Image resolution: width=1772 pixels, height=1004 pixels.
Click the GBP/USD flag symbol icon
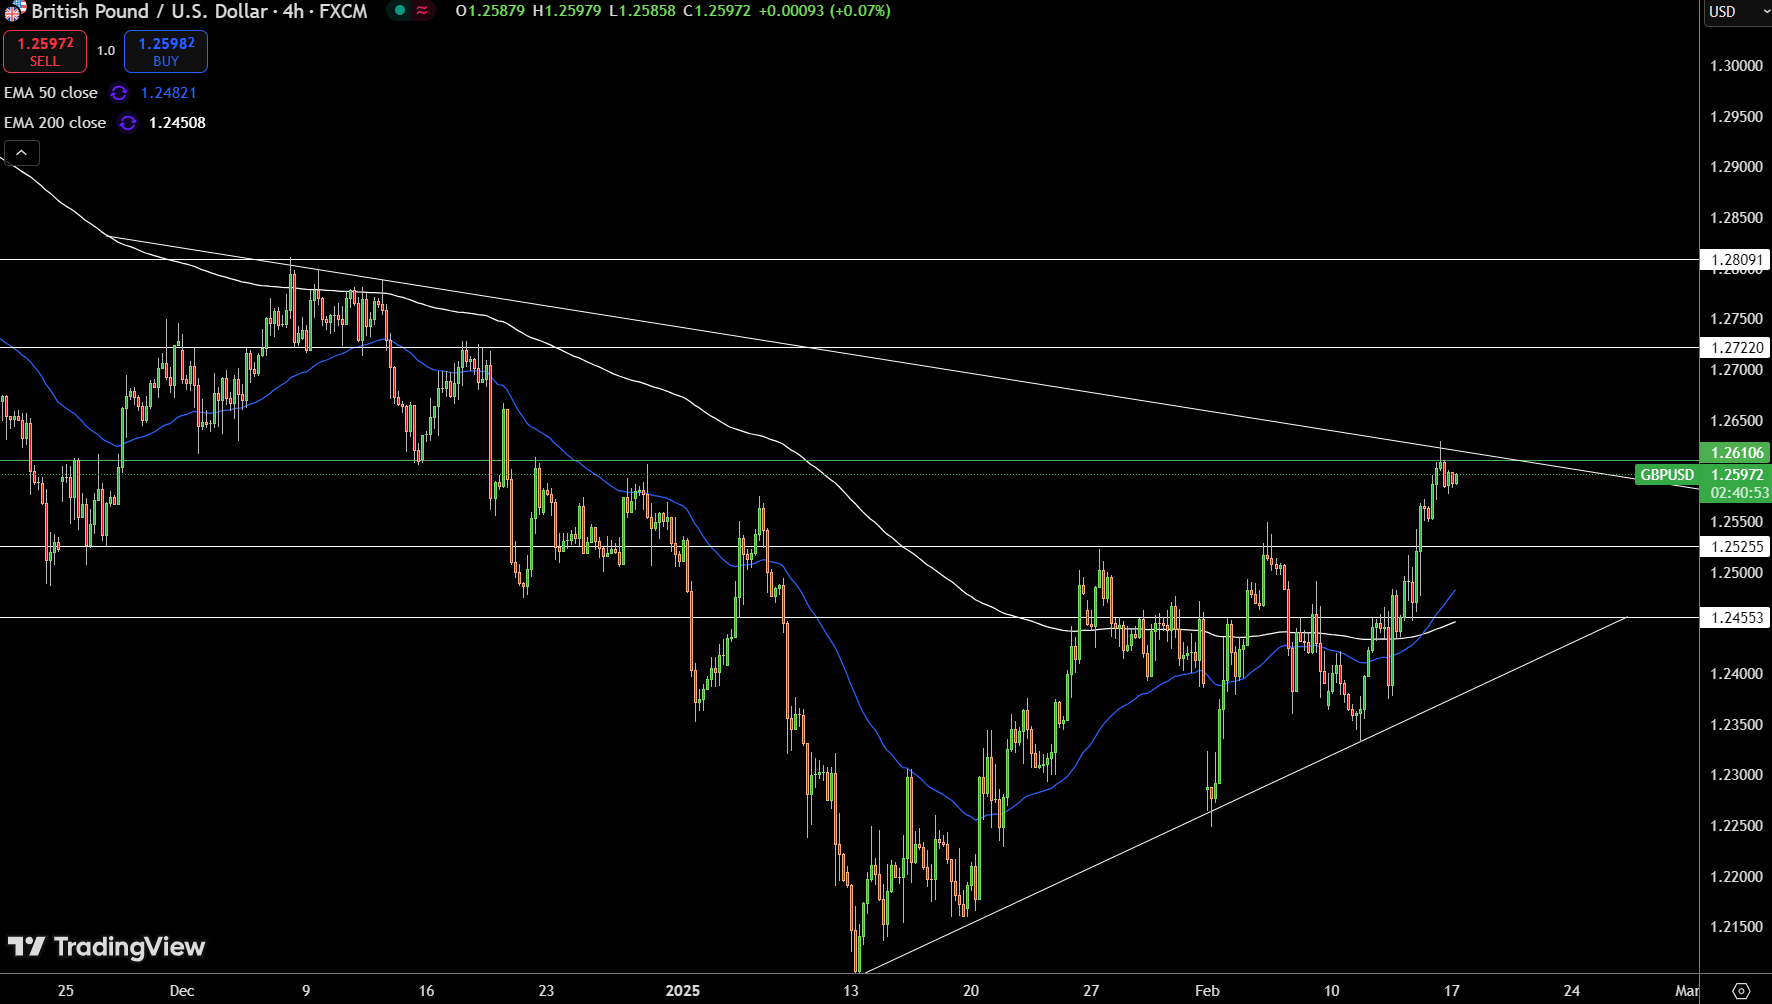tap(14, 11)
